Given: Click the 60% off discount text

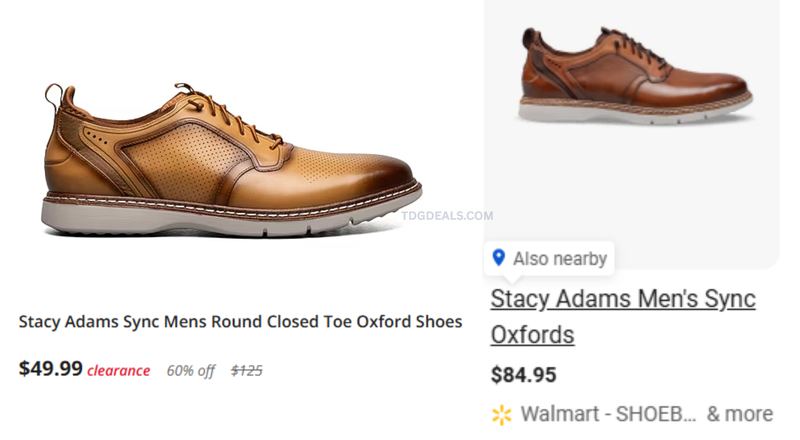Looking at the screenshot, I should (190, 371).
